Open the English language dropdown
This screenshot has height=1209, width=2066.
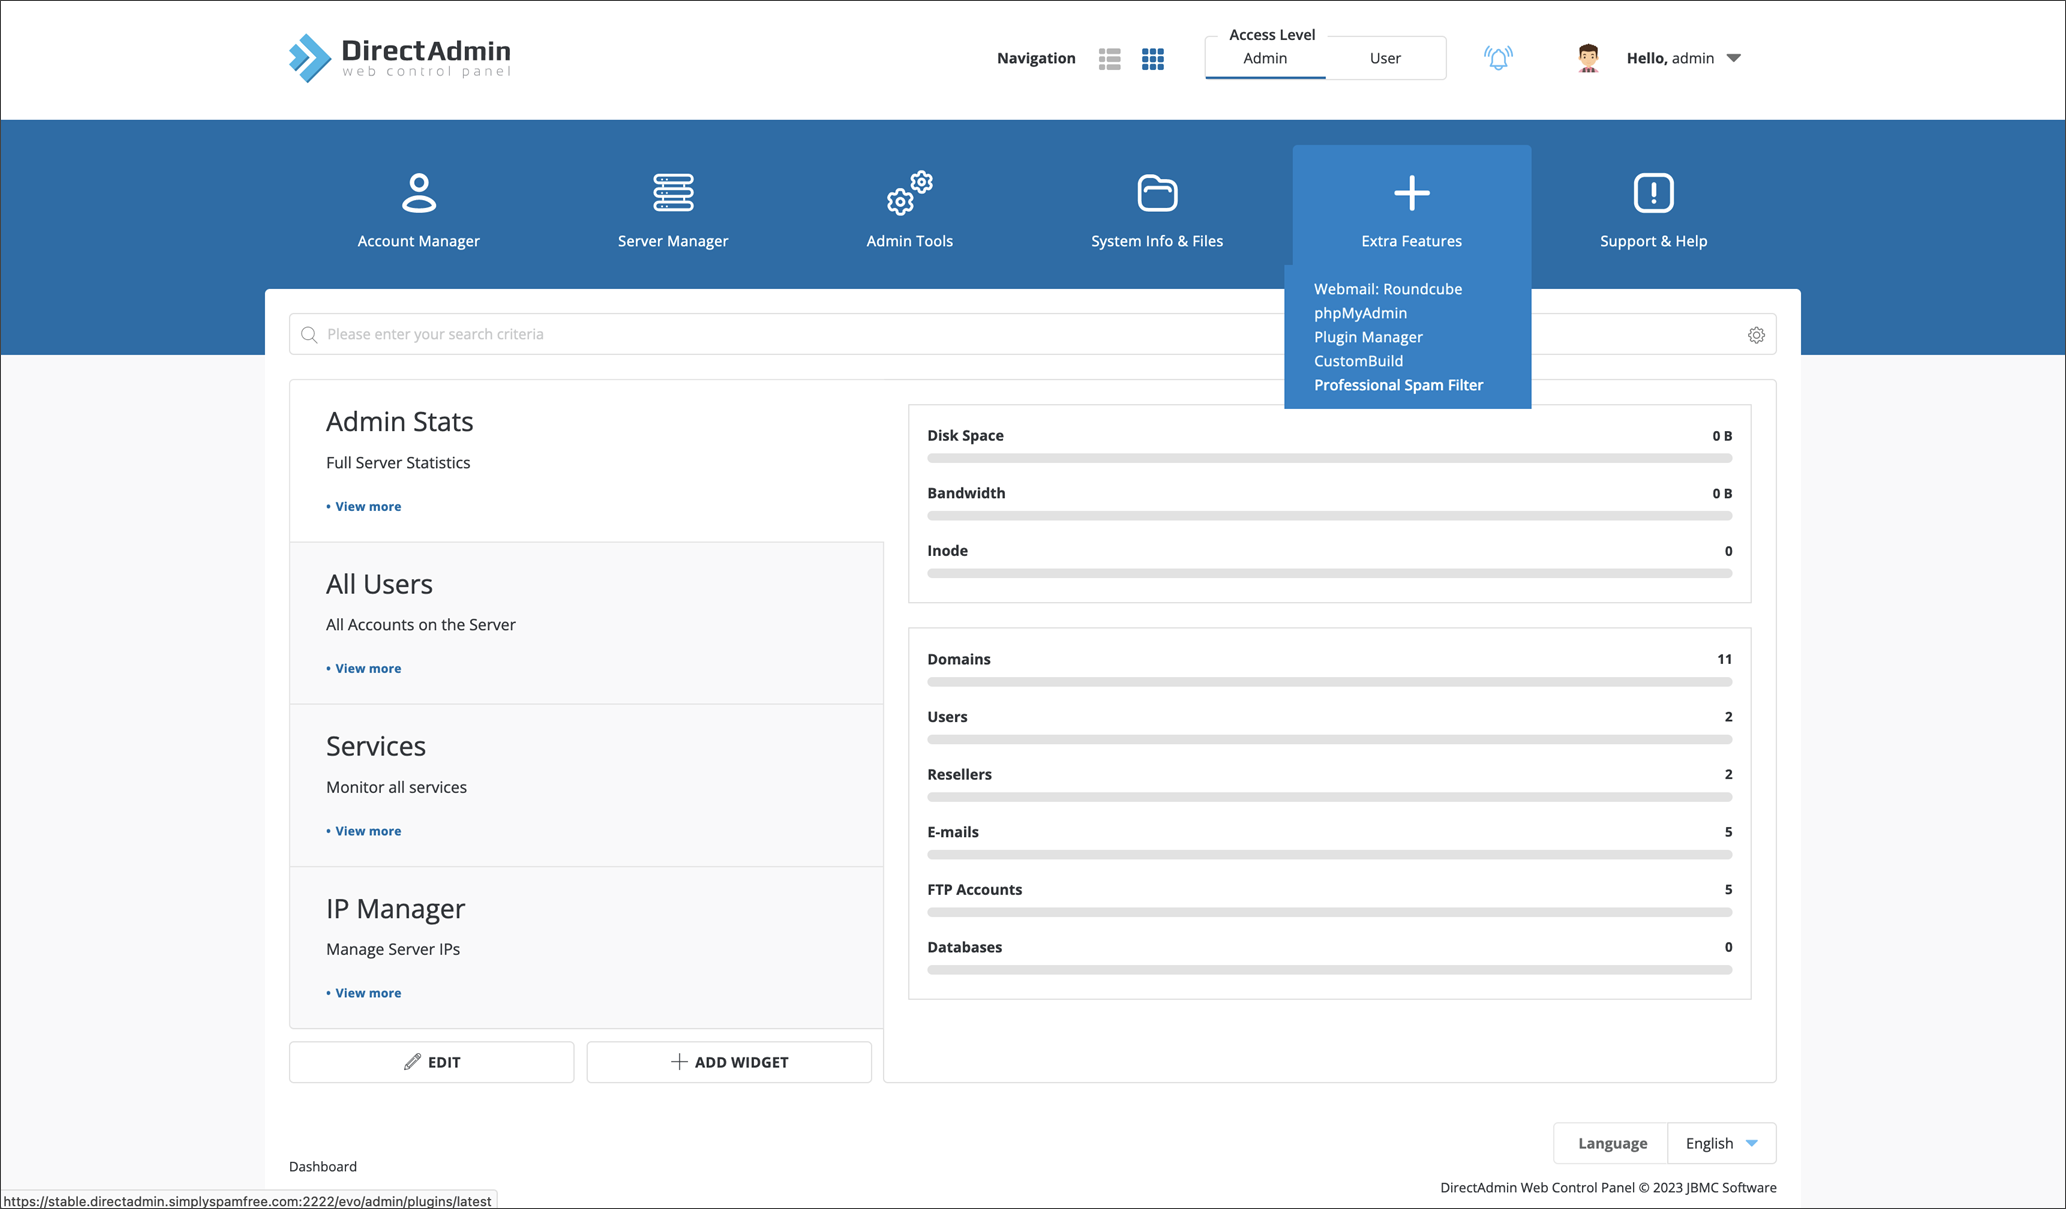[x=1721, y=1143]
